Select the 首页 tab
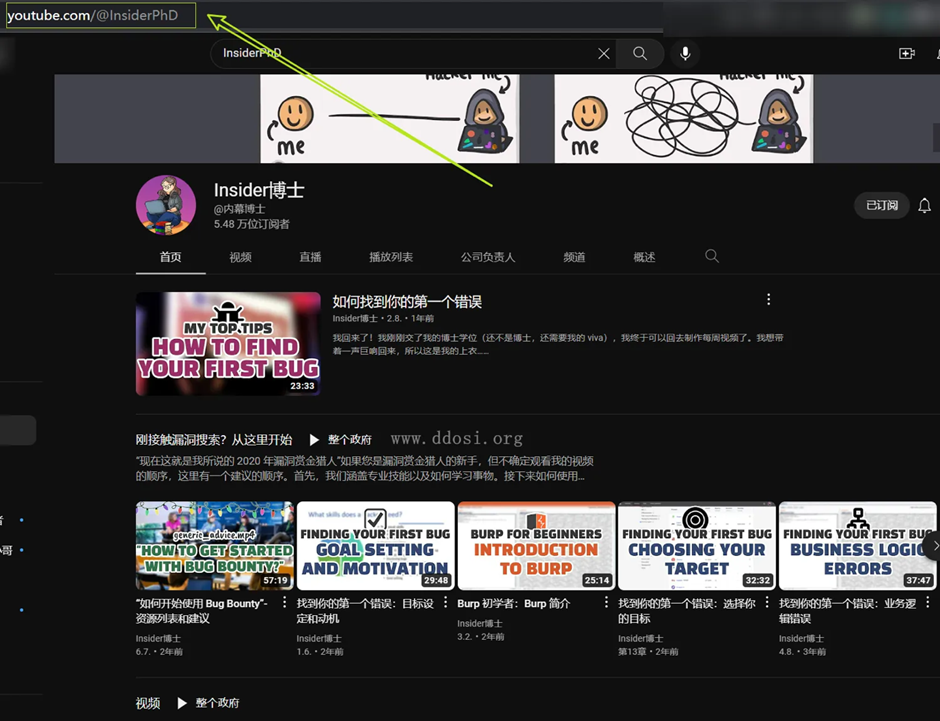 pos(170,257)
